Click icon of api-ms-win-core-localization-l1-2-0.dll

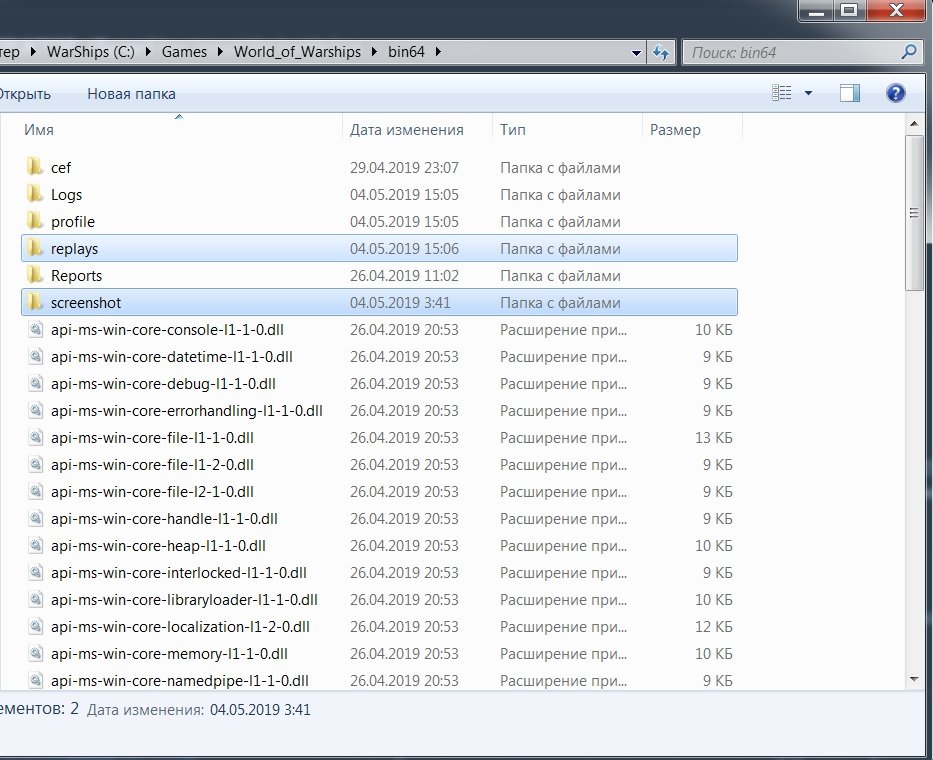[x=36, y=625]
